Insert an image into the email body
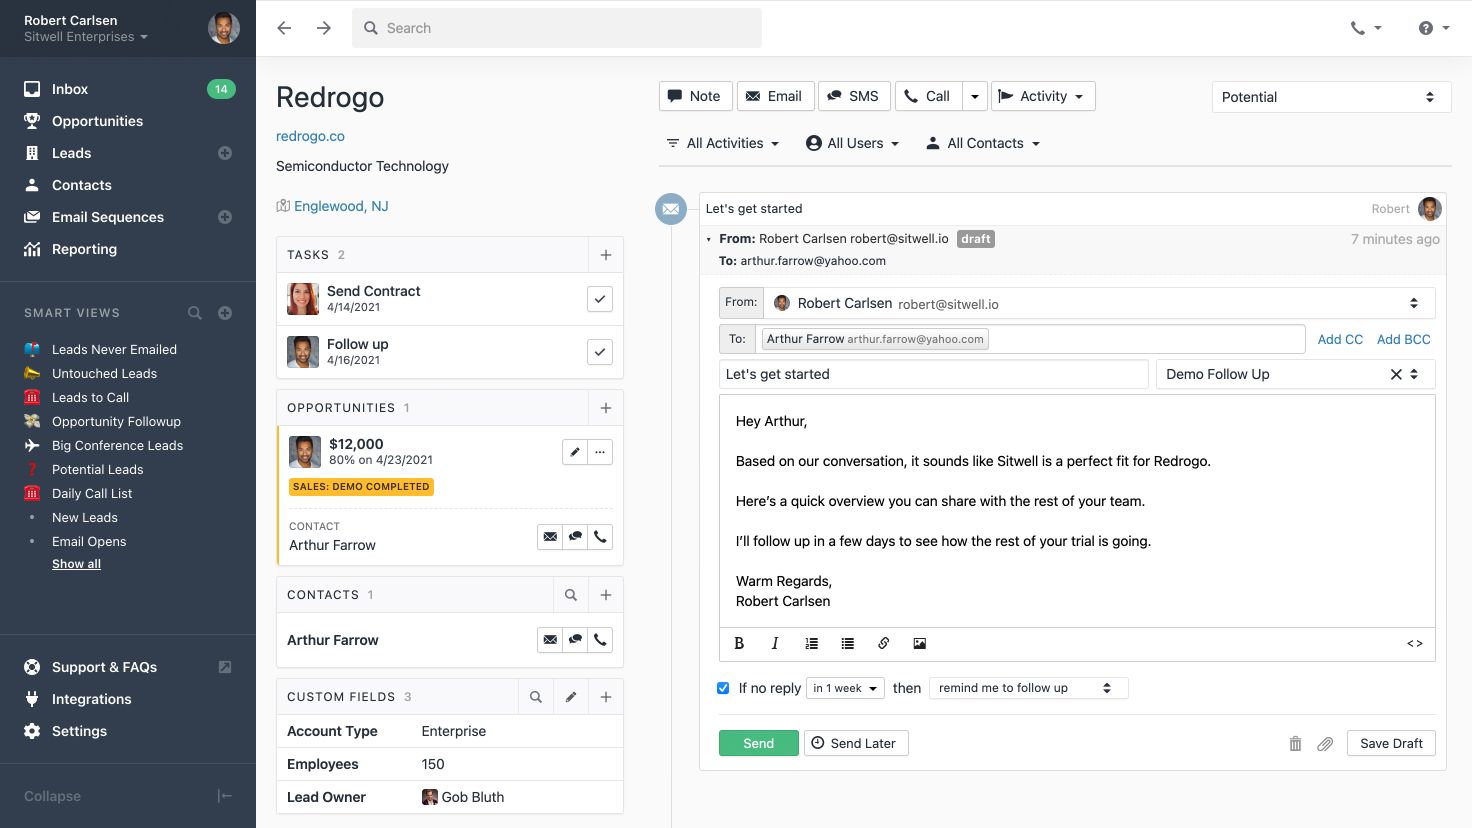1472x828 pixels. [919, 643]
